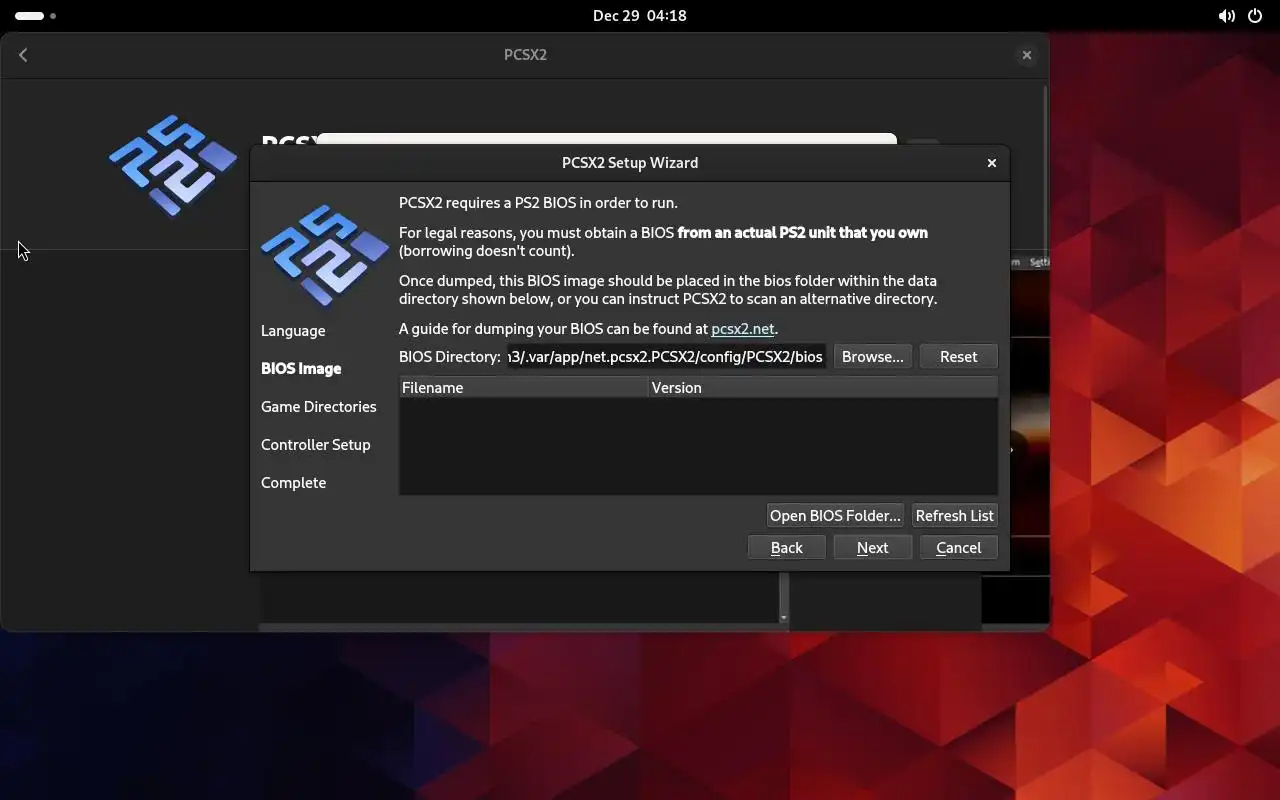Sort BIOS list by Filename column
The image size is (1280, 800).
[524, 388]
